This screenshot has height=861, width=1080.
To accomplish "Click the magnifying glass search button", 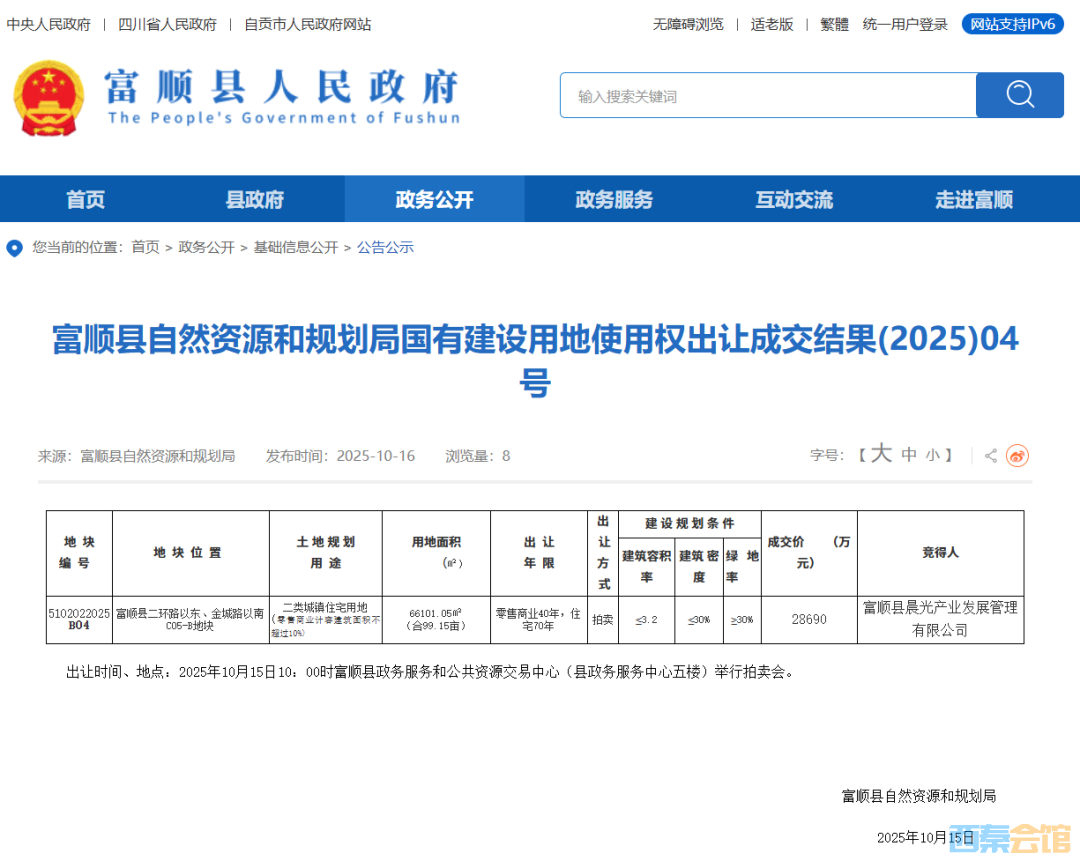I will click(x=1019, y=95).
